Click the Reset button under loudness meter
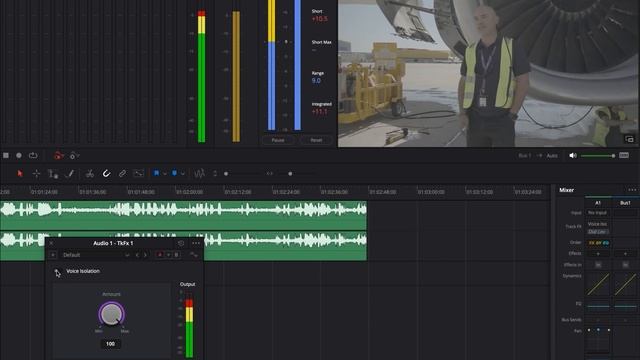This screenshot has width=640, height=360. pos(316,140)
